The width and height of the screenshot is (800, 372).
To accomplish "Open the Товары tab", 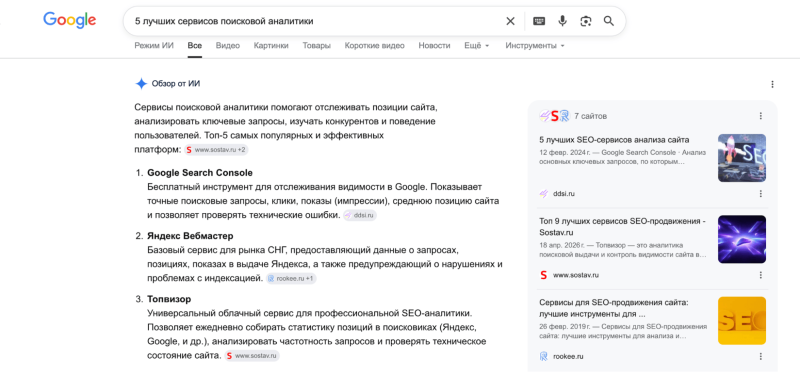I will click(x=316, y=45).
